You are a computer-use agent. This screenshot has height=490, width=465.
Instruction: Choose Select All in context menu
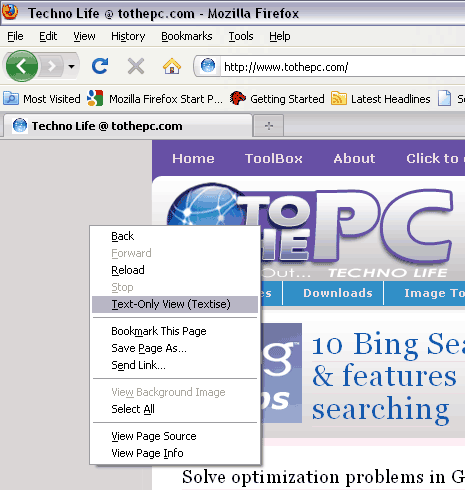click(175, 409)
